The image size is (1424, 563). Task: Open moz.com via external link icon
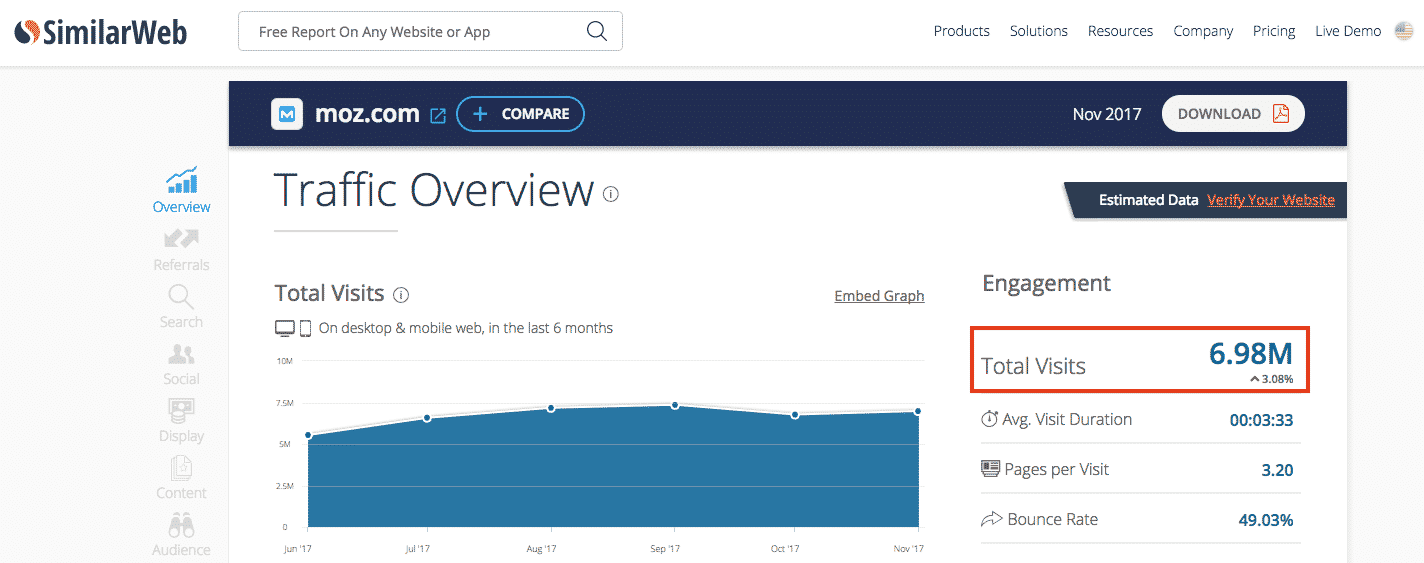(x=438, y=115)
